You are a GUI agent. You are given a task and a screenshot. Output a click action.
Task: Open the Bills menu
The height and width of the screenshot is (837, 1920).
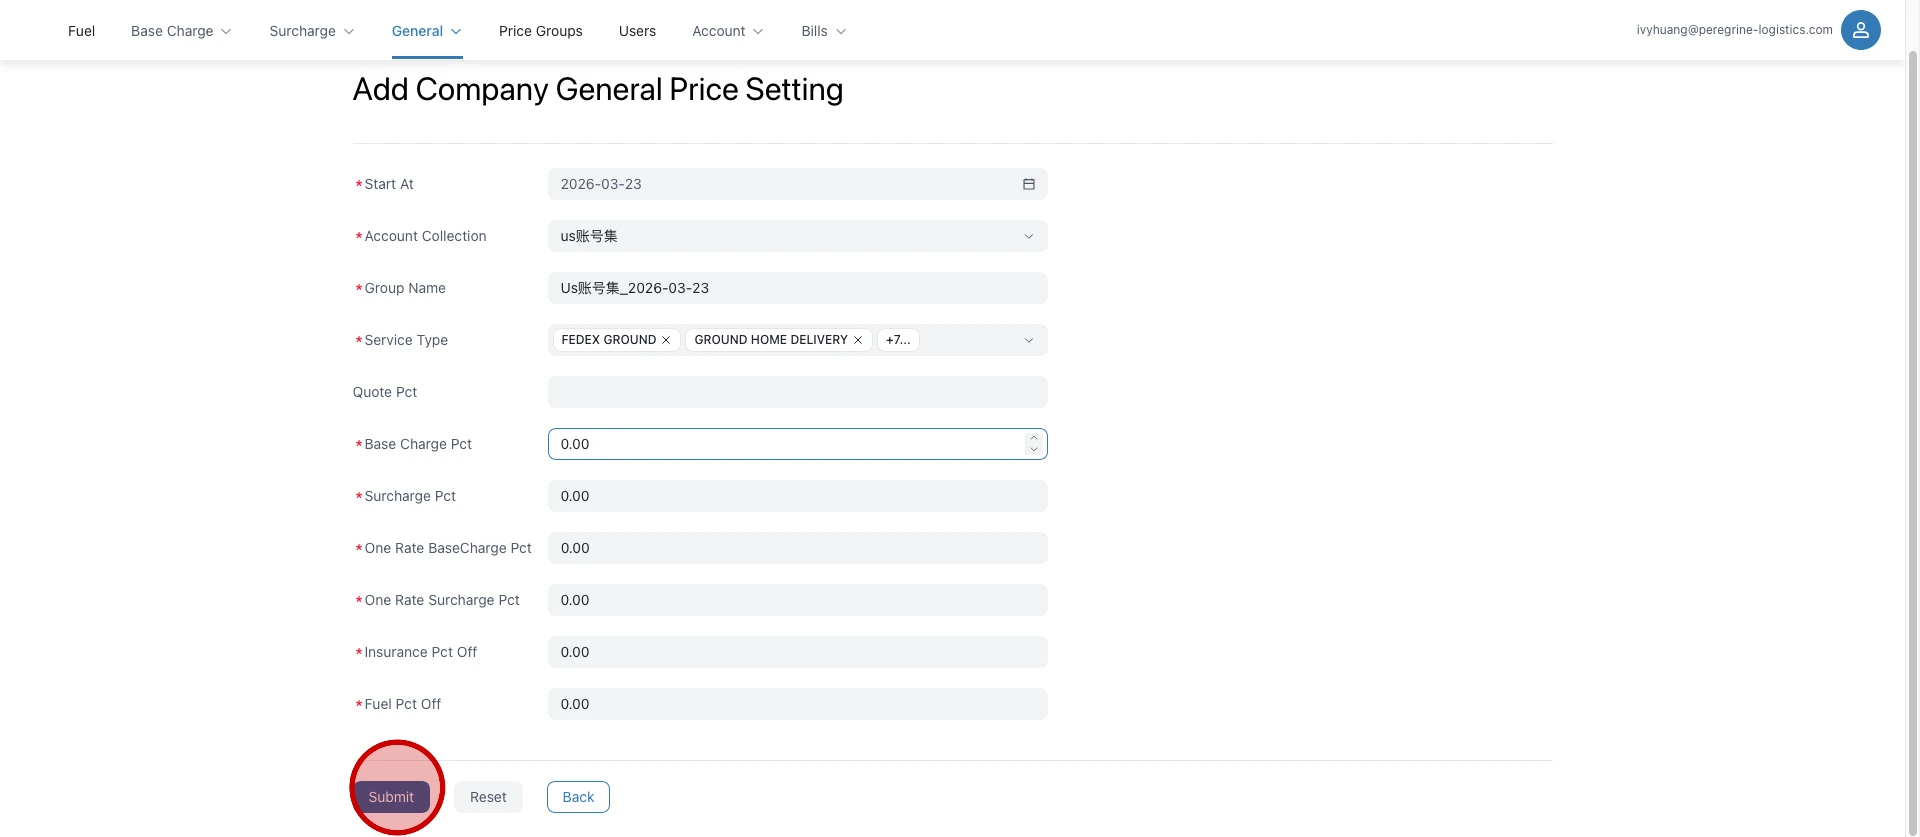[x=823, y=31]
